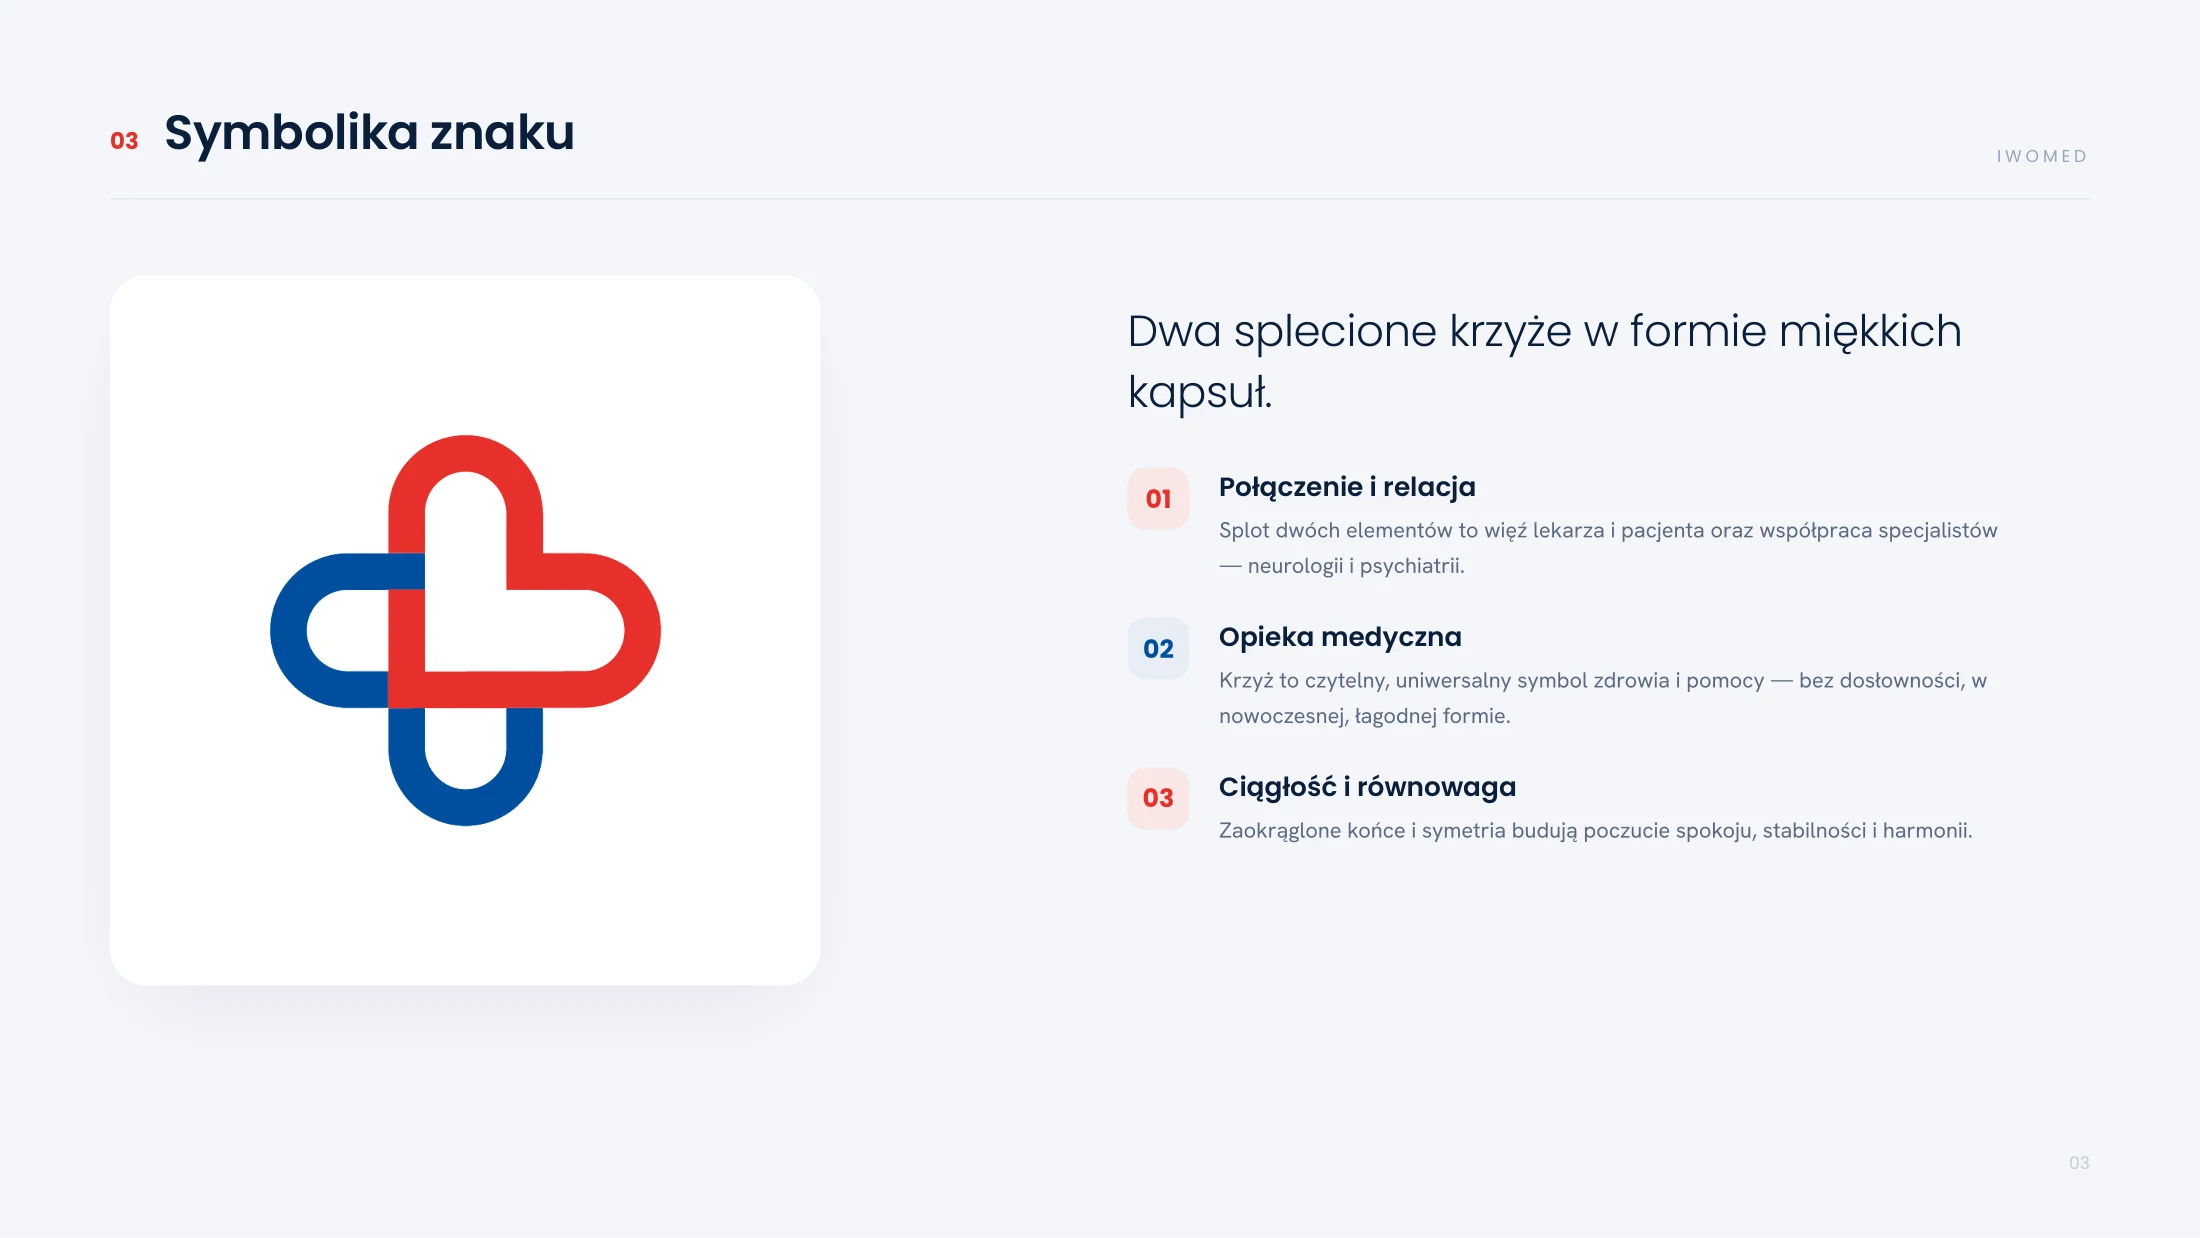Click the white logo card

pyautogui.click(x=465, y=630)
